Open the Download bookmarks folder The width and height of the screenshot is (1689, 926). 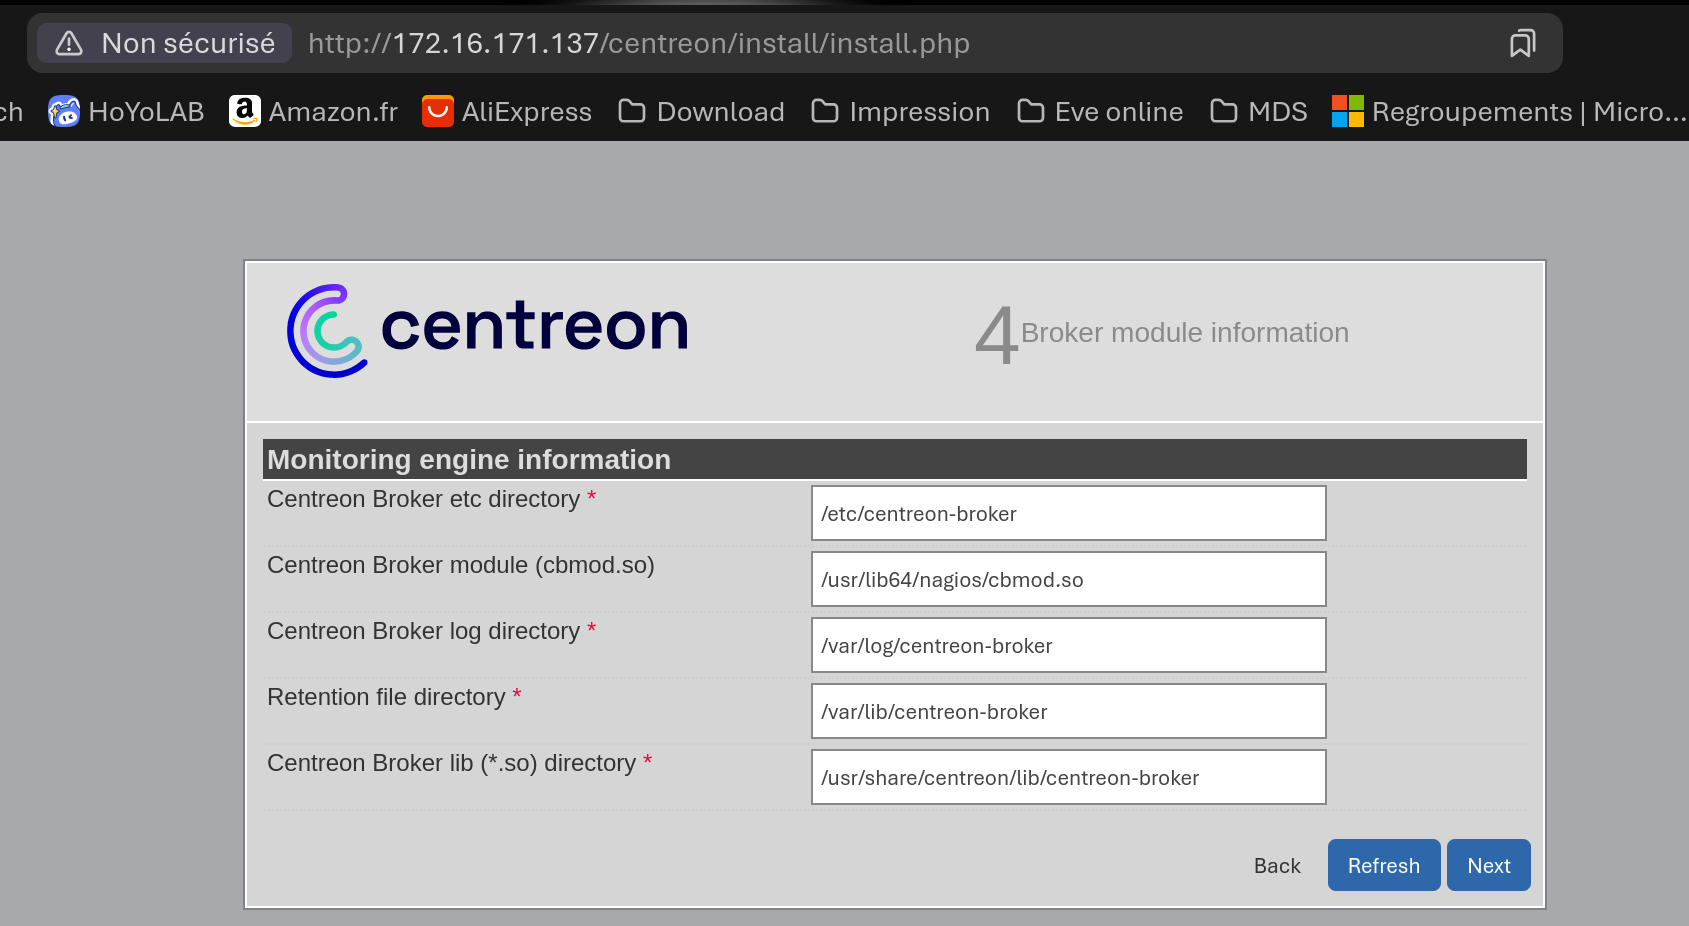(701, 111)
